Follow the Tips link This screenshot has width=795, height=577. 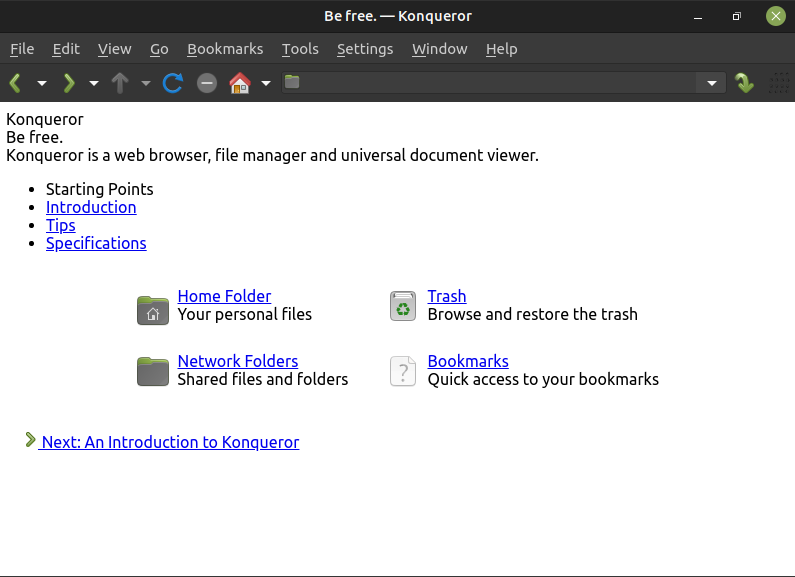(x=61, y=226)
